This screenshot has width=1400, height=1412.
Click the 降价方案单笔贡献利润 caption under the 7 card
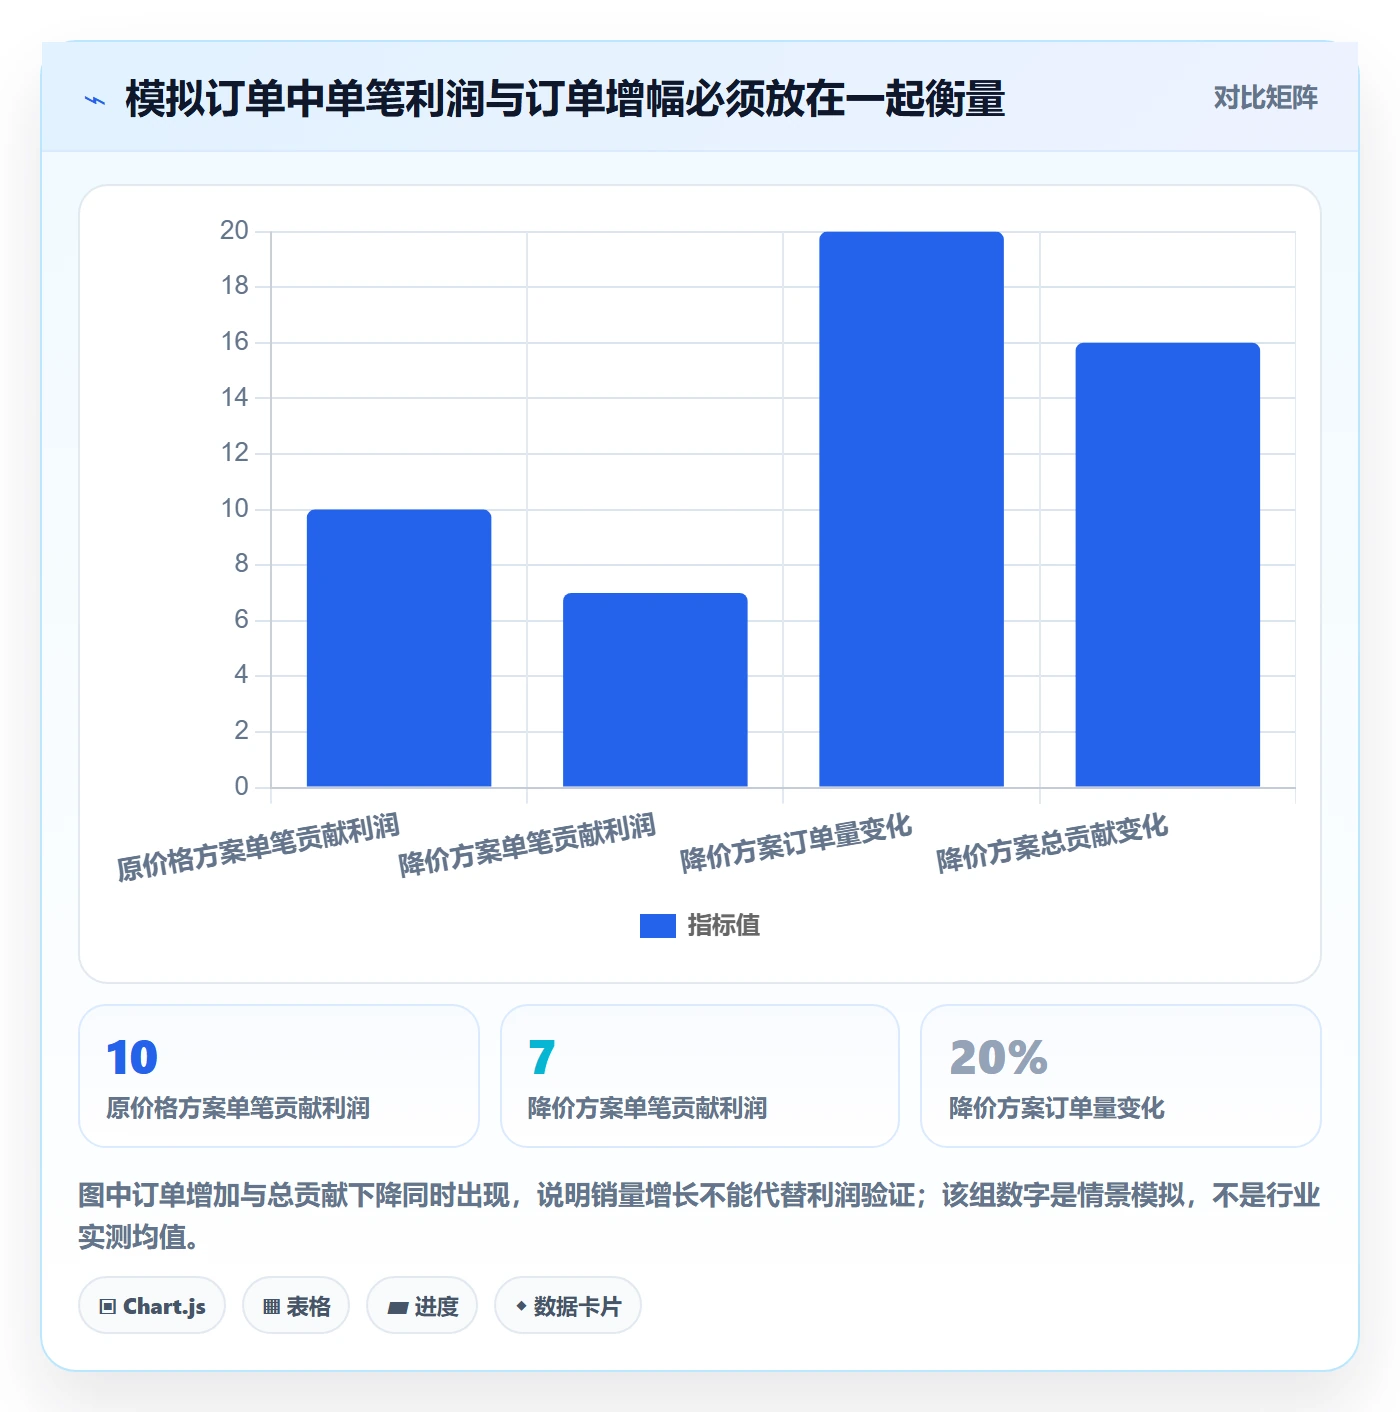pos(647,1108)
